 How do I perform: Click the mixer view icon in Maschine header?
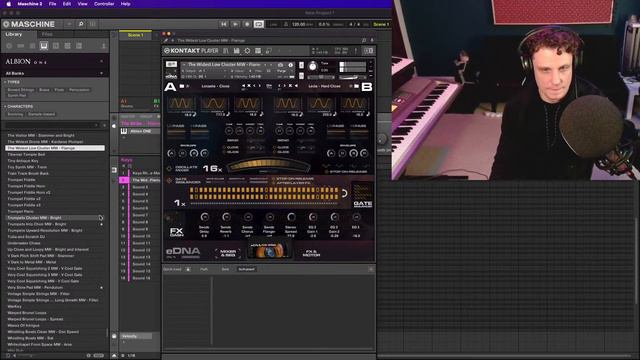point(93,24)
